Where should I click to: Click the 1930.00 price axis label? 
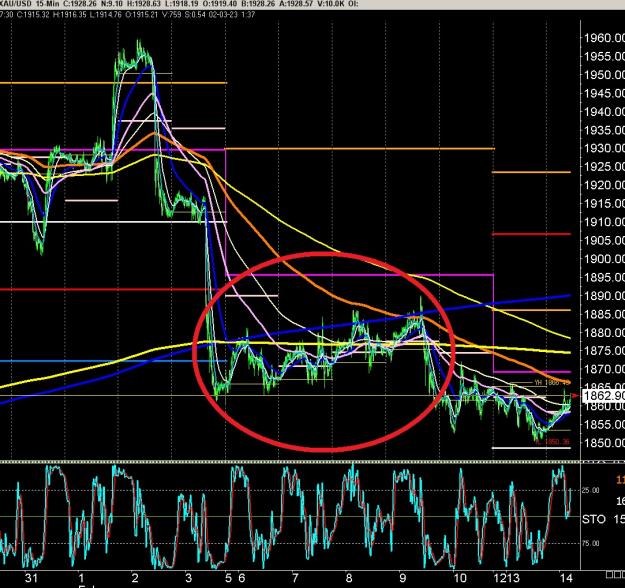[x=604, y=148]
